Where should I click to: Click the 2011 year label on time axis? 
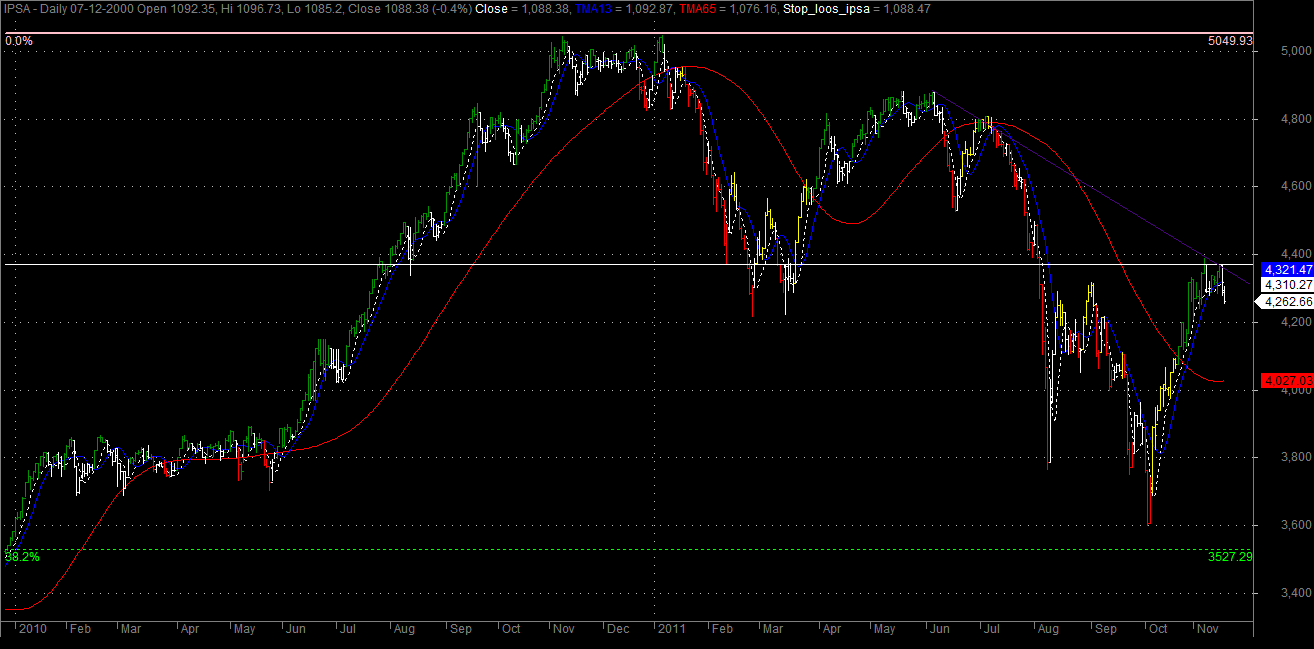coord(672,629)
